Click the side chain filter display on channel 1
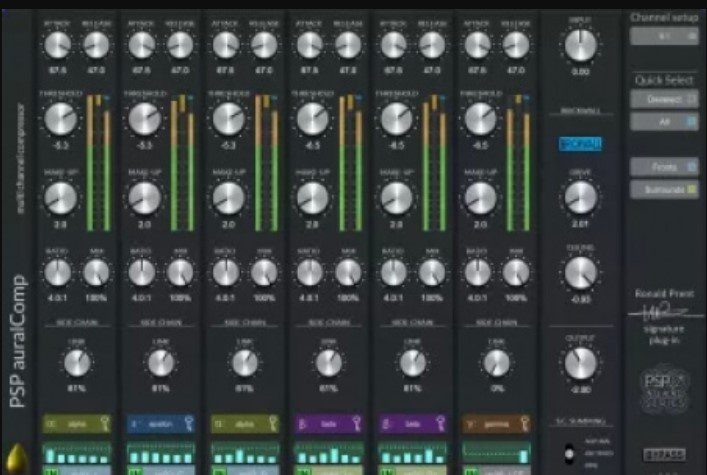This screenshot has width=707, height=475. [77, 453]
